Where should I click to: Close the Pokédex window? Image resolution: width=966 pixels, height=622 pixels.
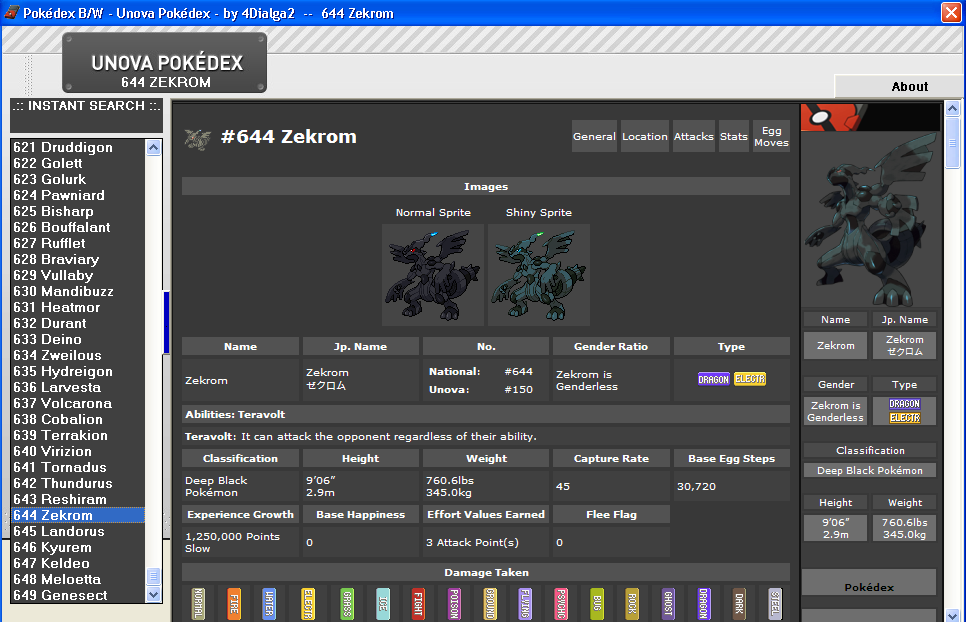coord(951,12)
